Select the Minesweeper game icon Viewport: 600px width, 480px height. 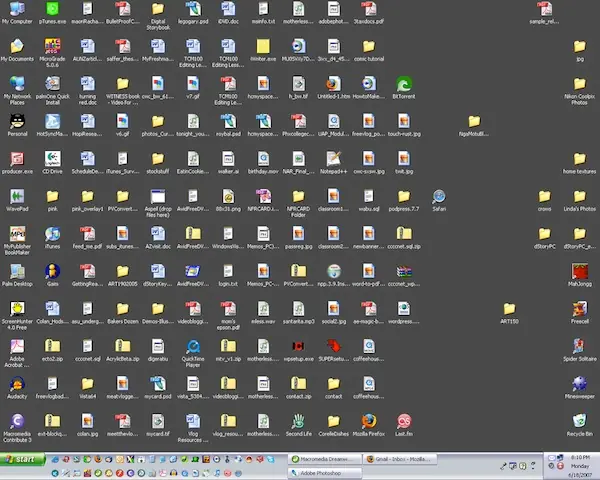click(x=579, y=383)
